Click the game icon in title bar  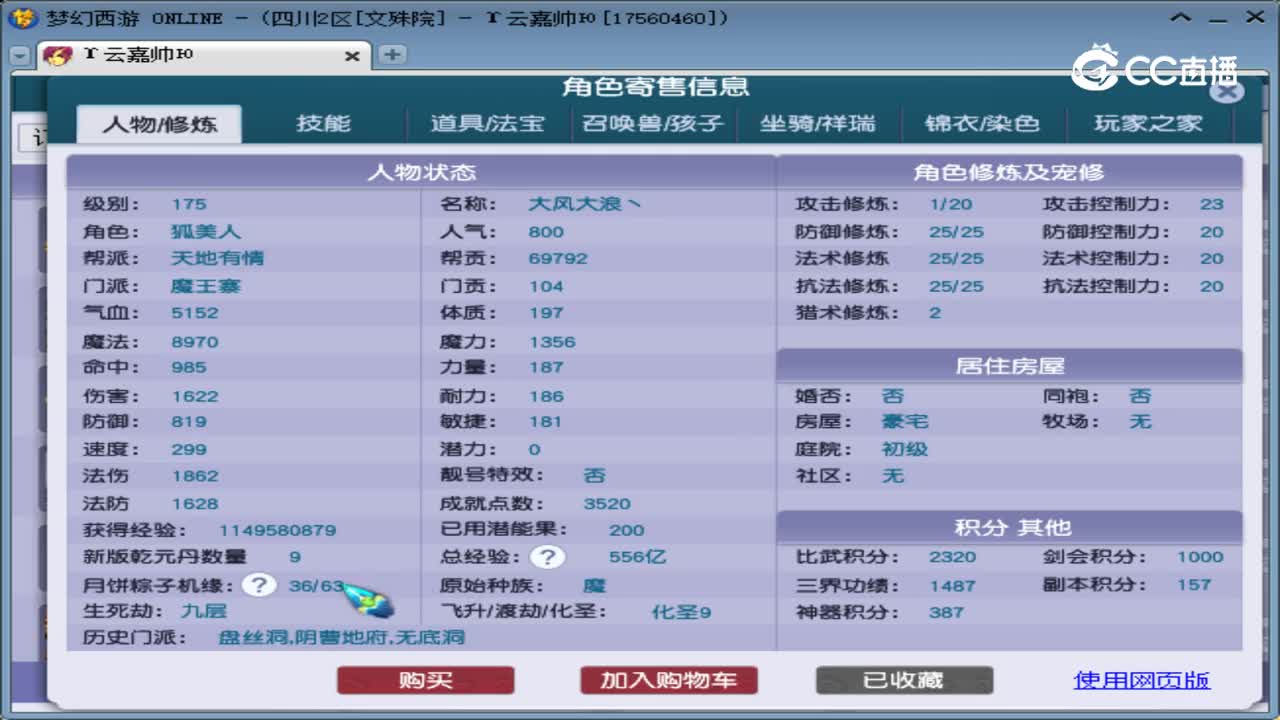click(22, 18)
